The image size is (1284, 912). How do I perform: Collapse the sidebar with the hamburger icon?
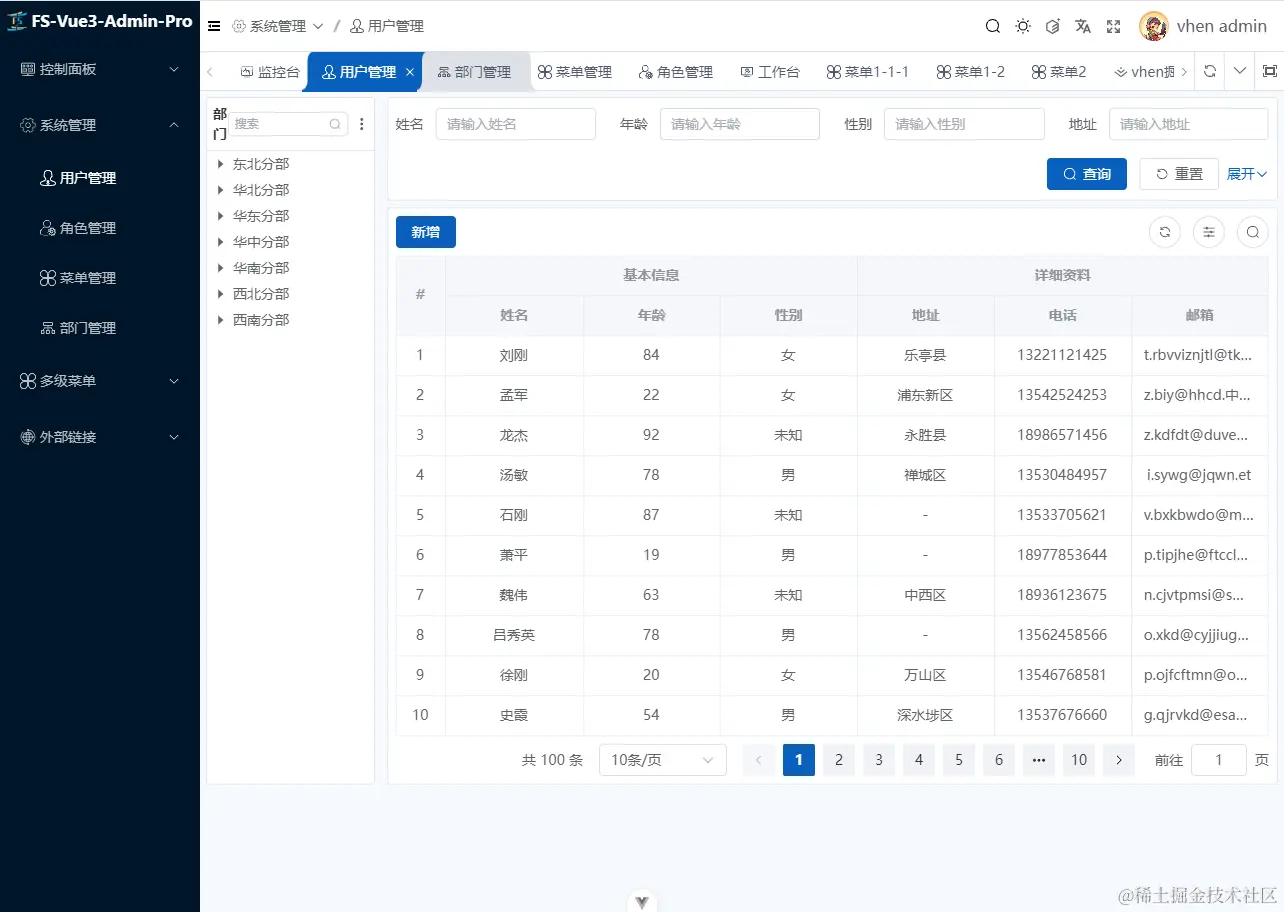214,26
